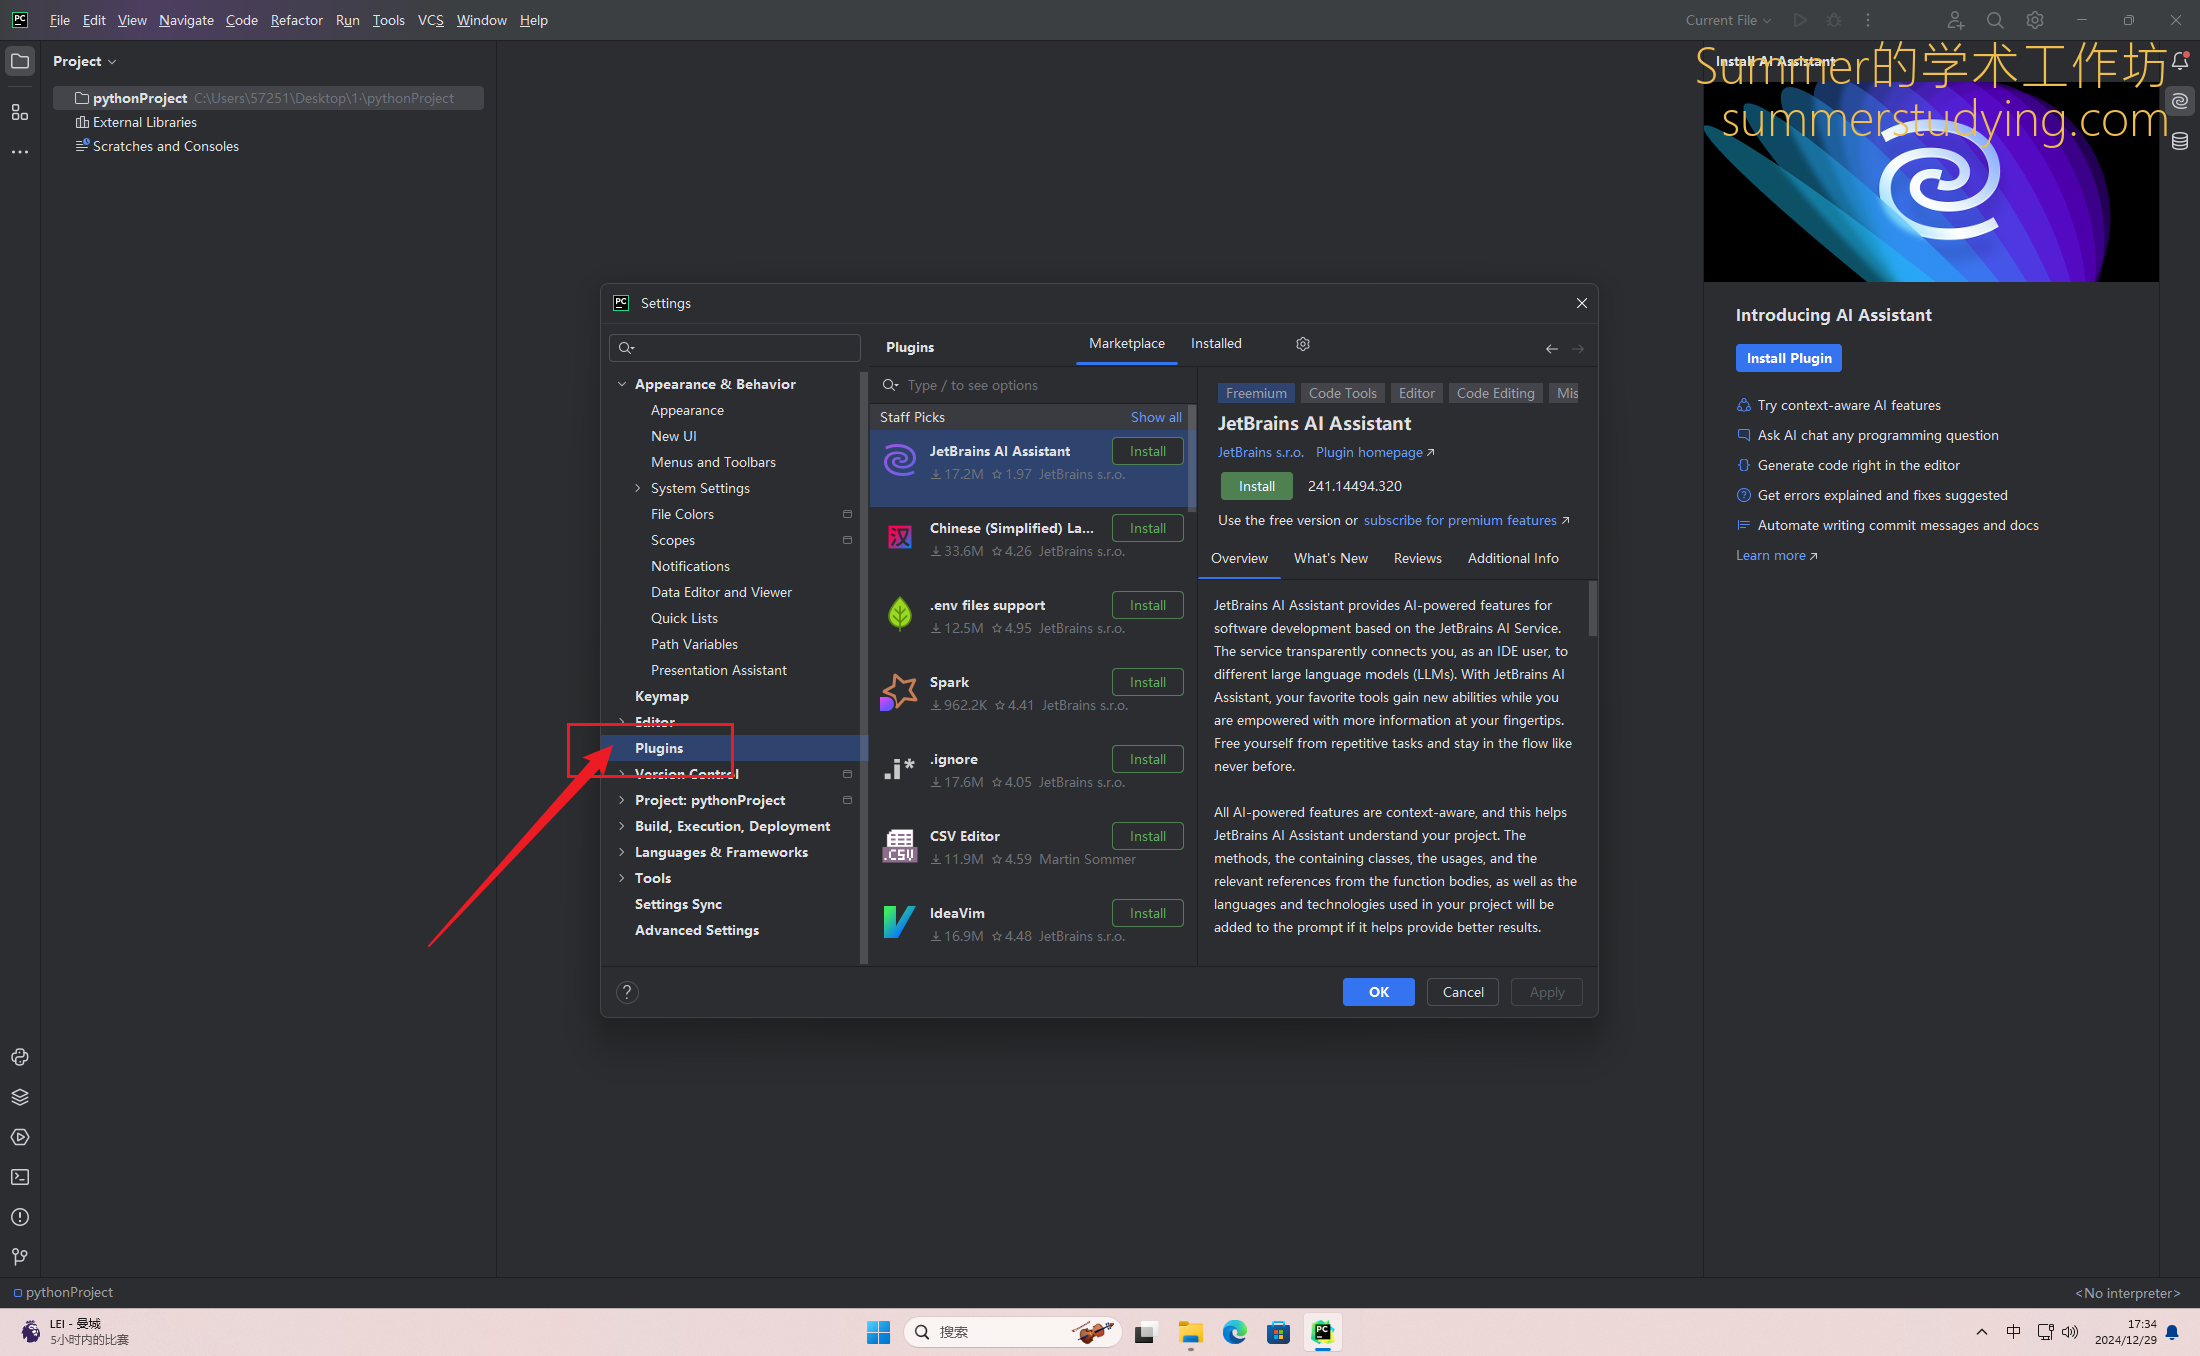Open the Navigate menu
This screenshot has height=1356, width=2200.
[186, 20]
